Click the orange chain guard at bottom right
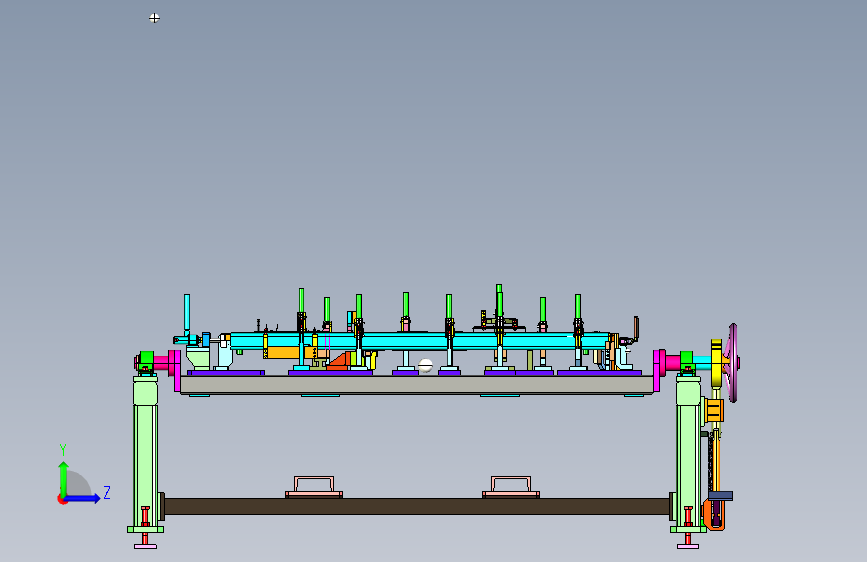867x562 pixels. click(x=714, y=514)
